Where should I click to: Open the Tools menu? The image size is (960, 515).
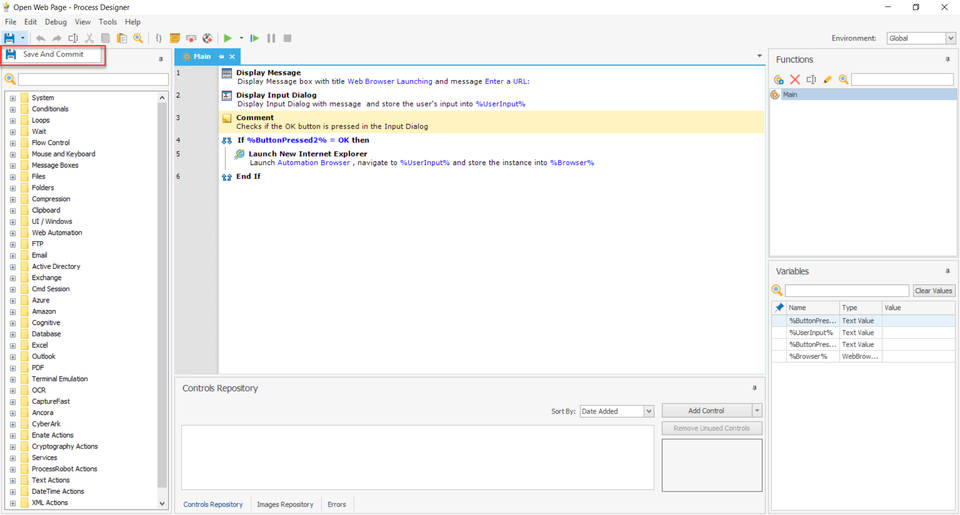click(108, 22)
